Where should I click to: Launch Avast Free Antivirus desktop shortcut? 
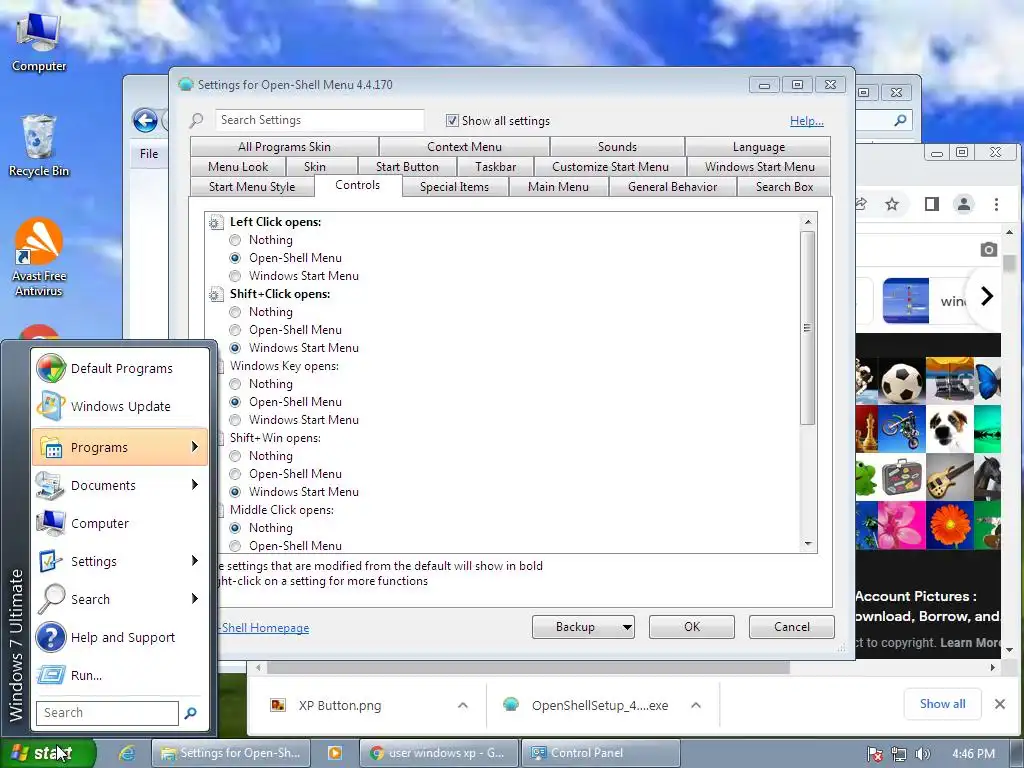[x=39, y=257]
